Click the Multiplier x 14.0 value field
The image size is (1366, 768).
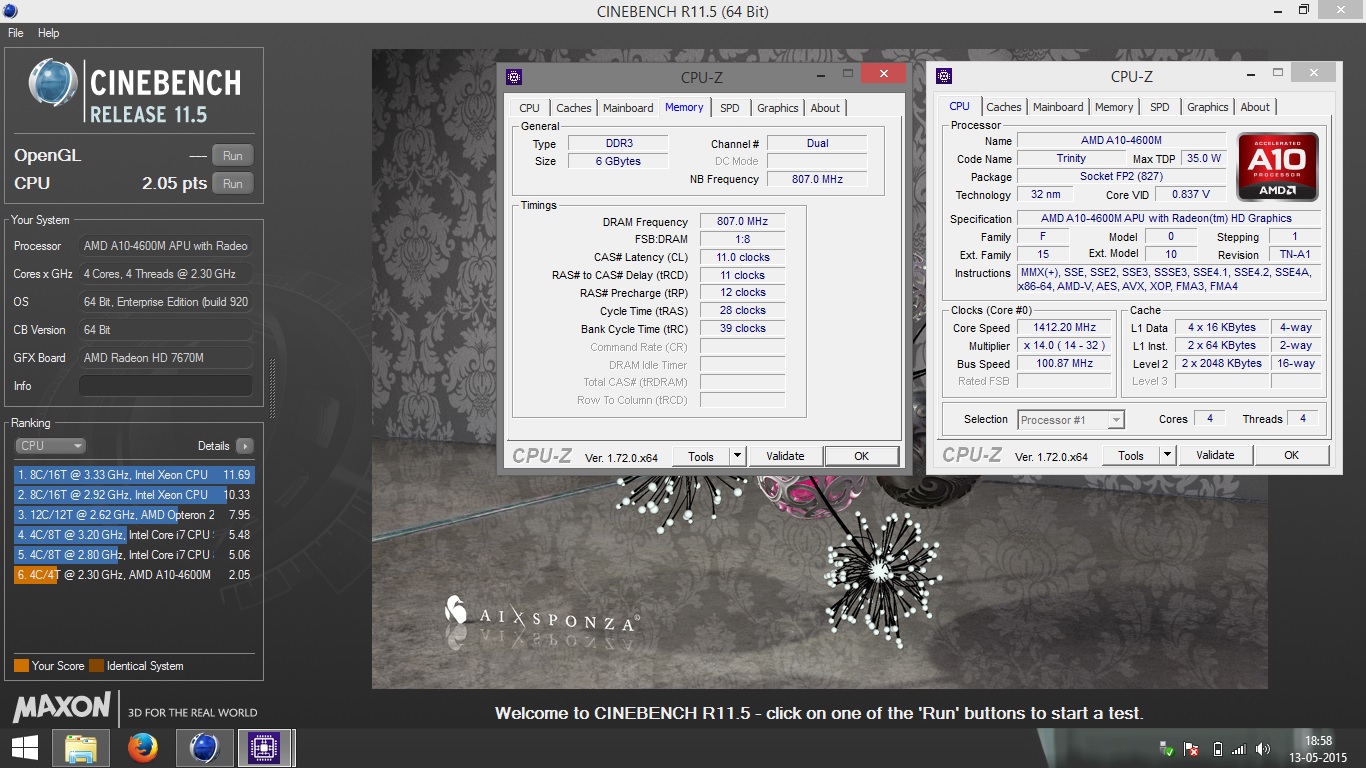point(1064,345)
